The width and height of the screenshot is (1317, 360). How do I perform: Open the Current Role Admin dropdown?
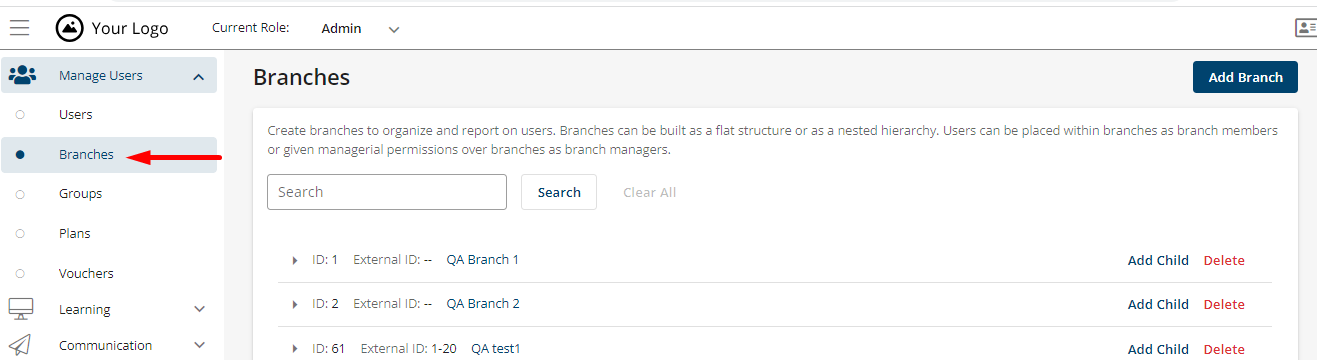click(360, 29)
